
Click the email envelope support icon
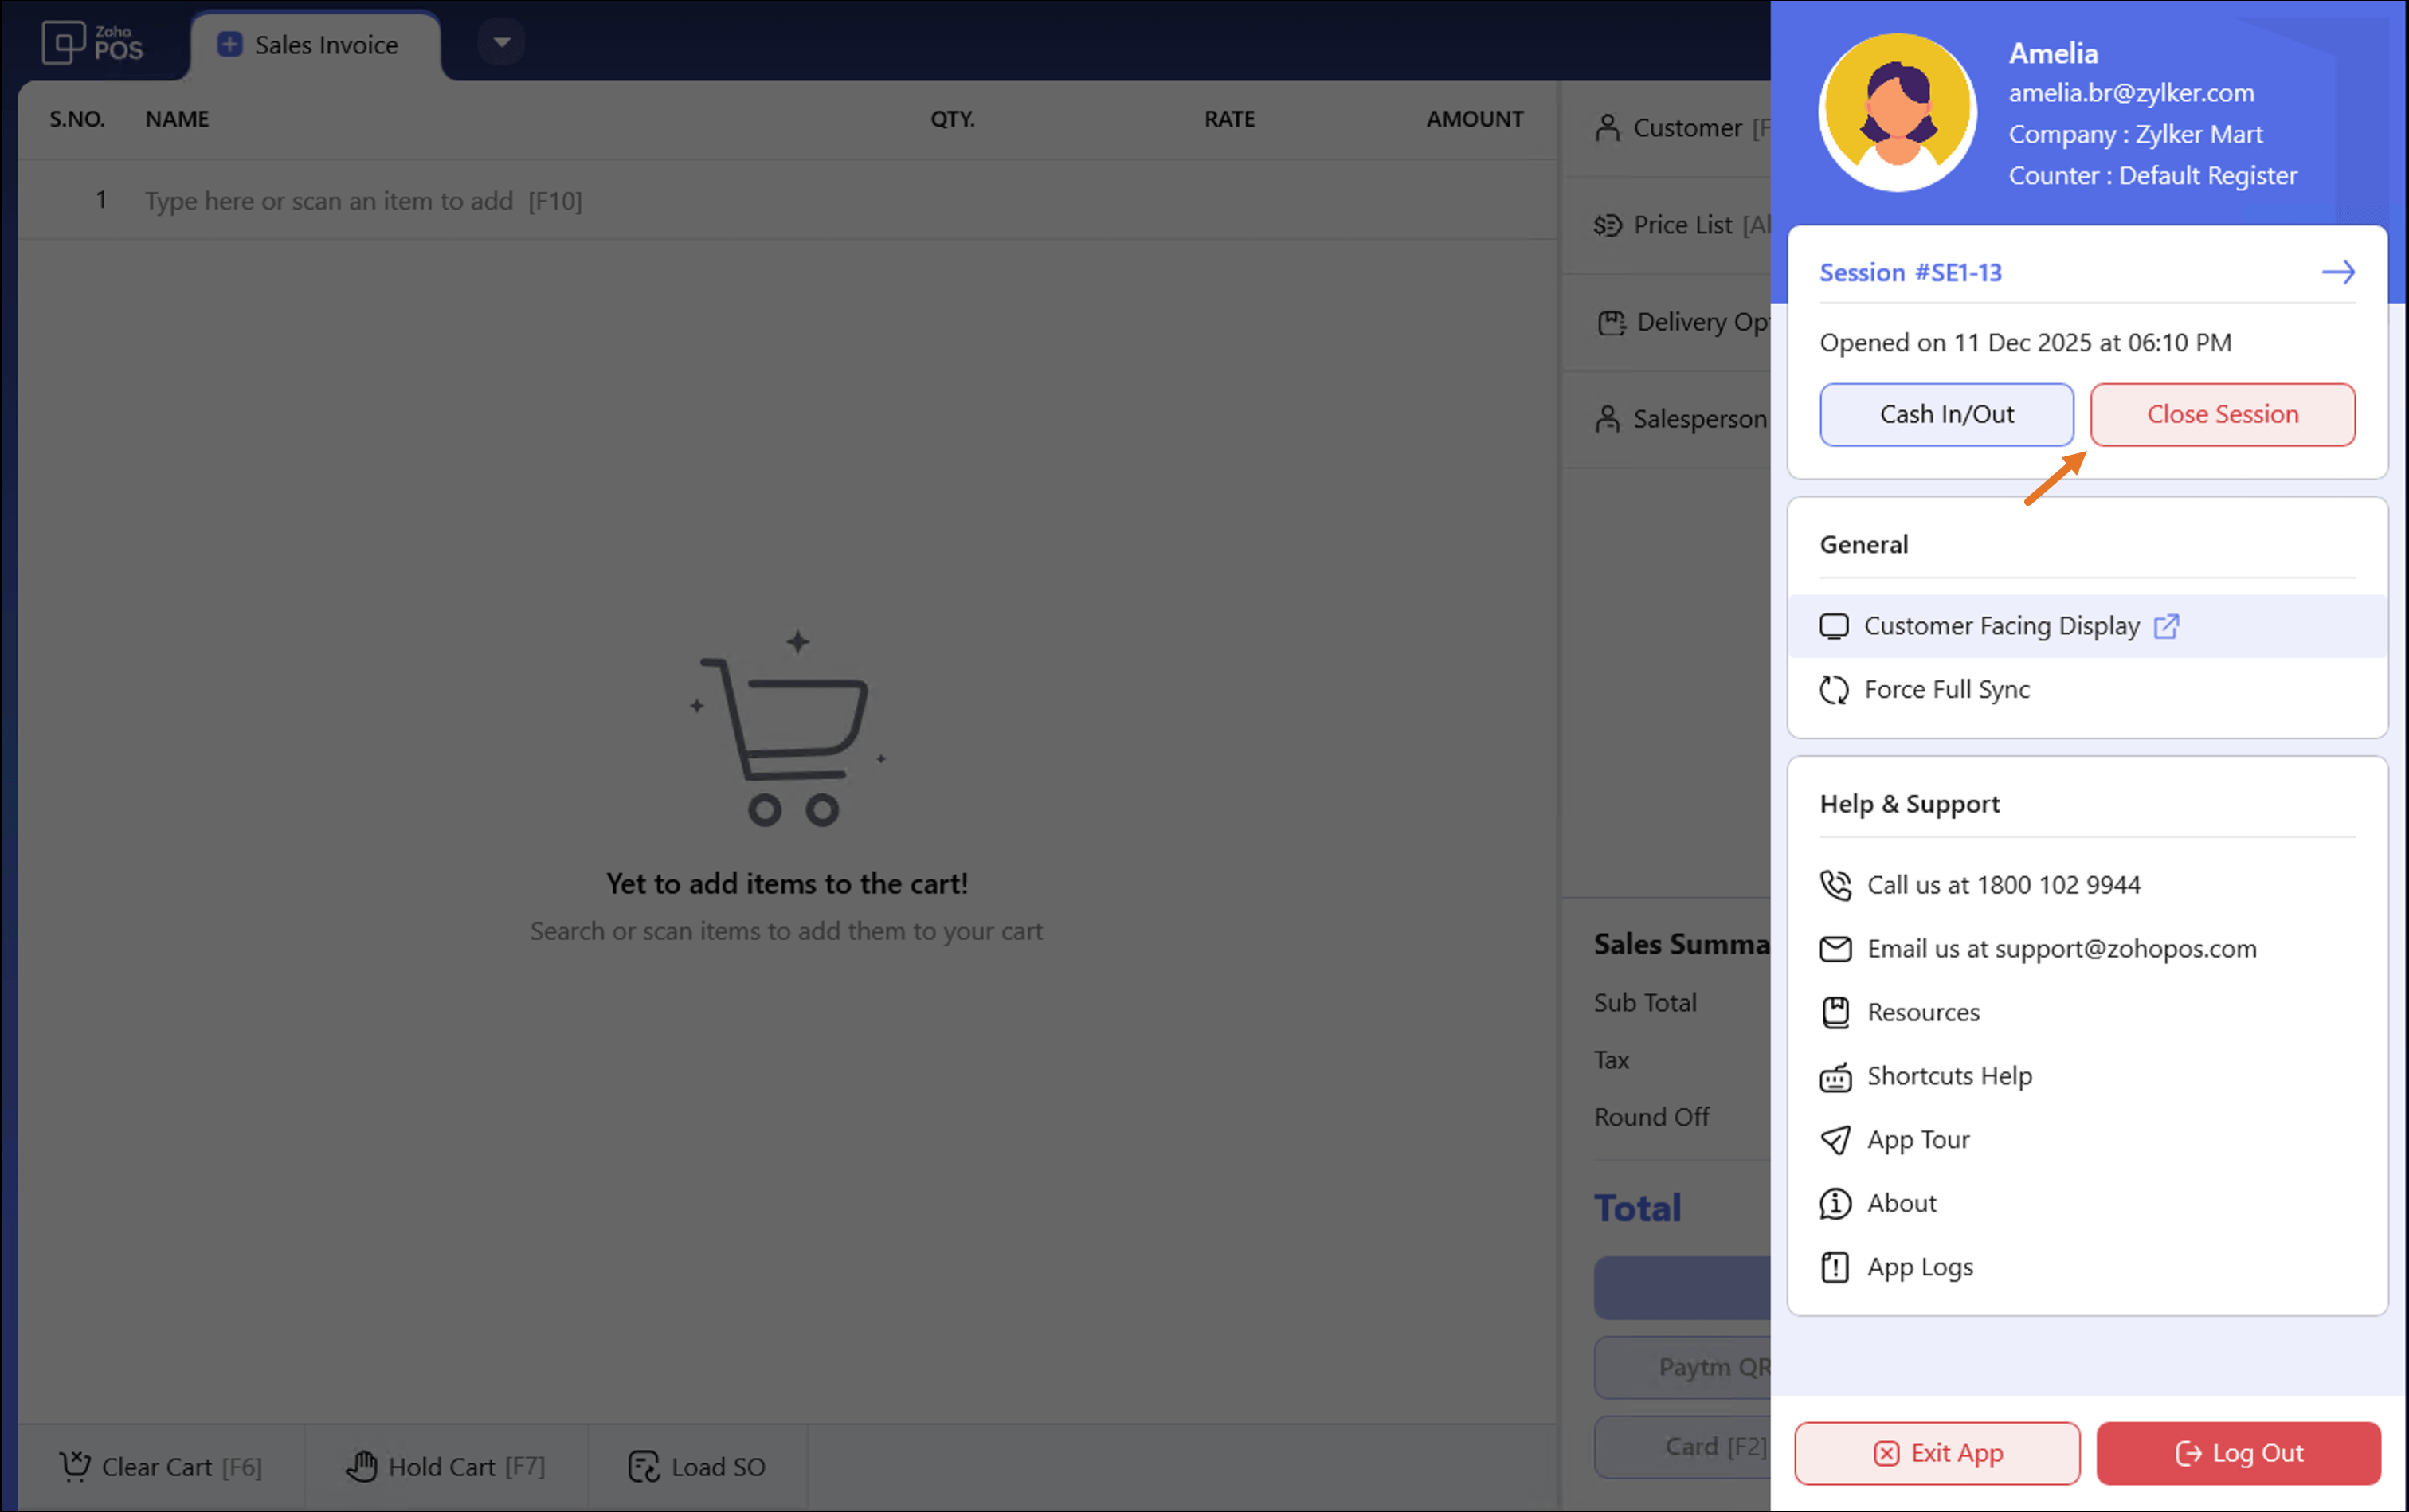coord(1835,949)
